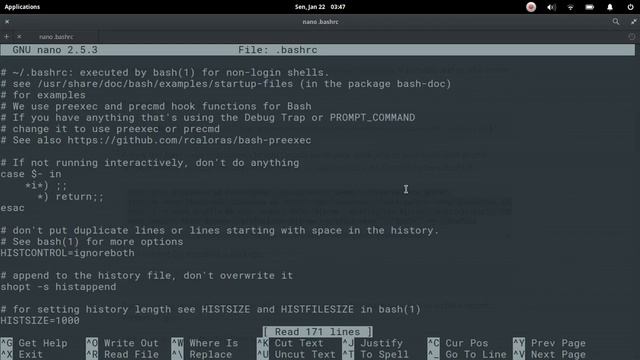Click the HISTCONTROL=ignoreboth line
Screen dimensions: 640x360
pos(67,253)
